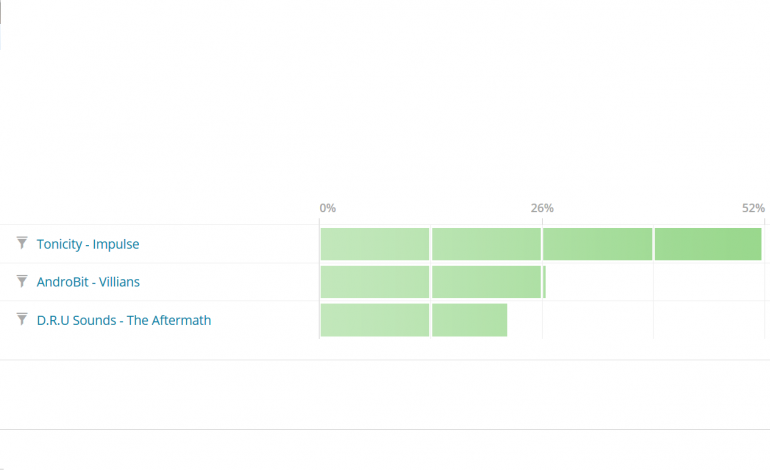This screenshot has width=770, height=470.
Task: Click second segment of AndroBit bar
Action: point(486,282)
